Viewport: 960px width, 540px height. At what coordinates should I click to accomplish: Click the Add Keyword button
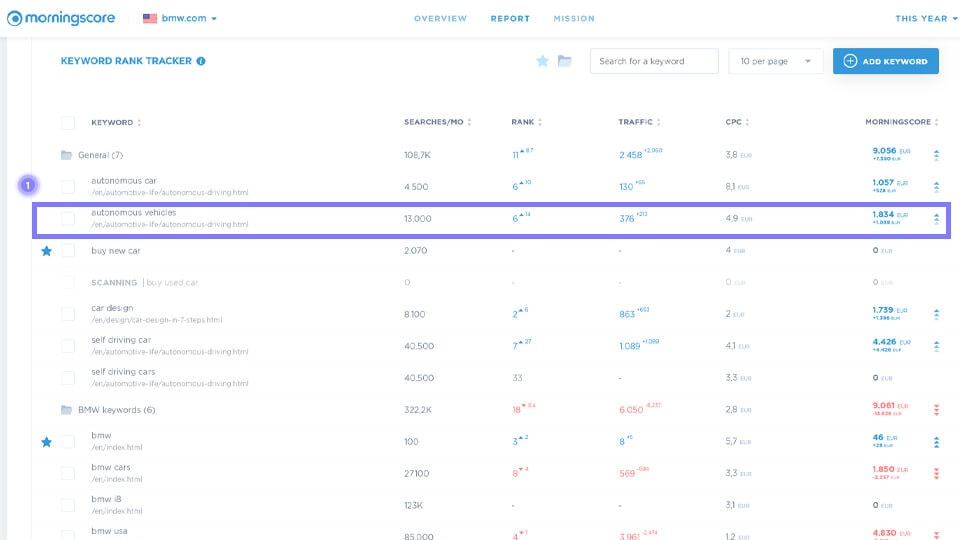point(885,61)
